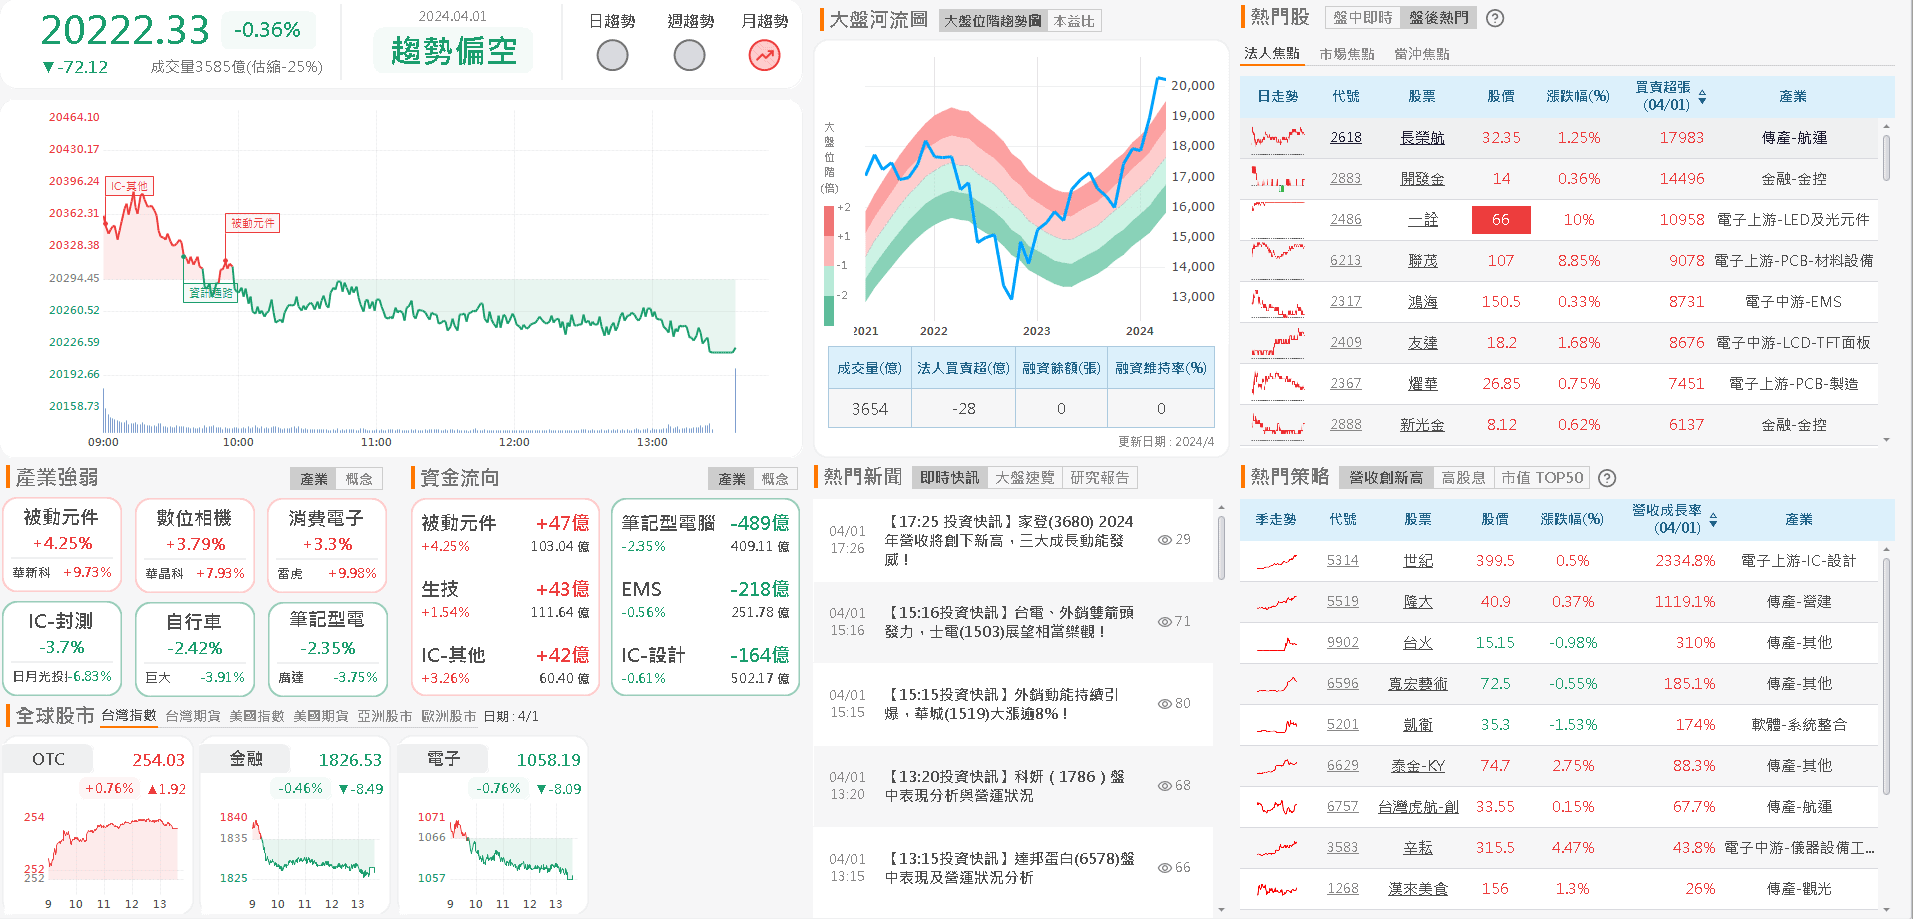
Task: Switch to 即時快訊 news tab
Action: click(x=950, y=478)
